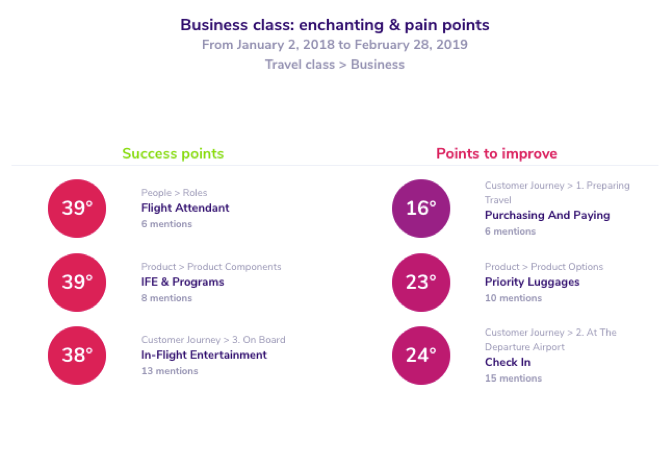
Task: Open the In-Flight Entertainment item
Action: pyautogui.click(x=204, y=355)
